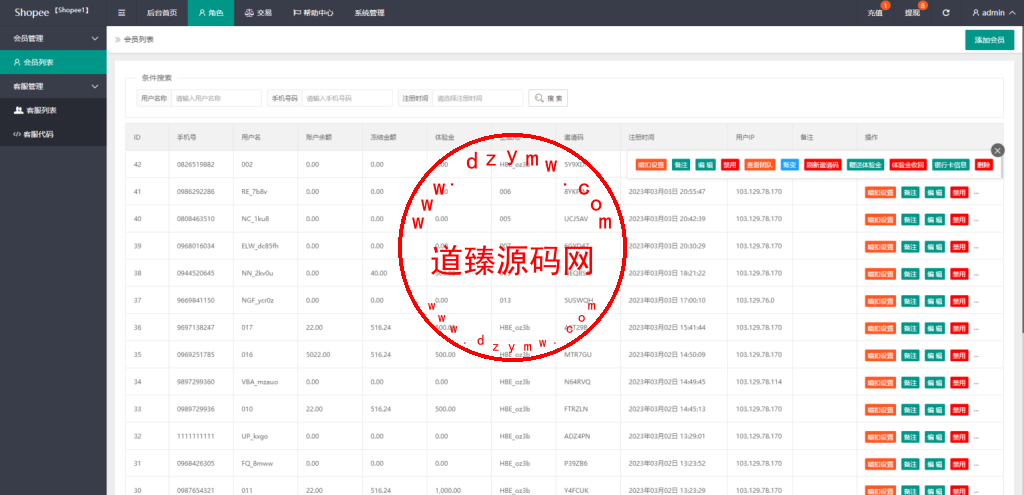Viewport: 1024px width, 495px height.
Task: Expand more actions for user NN_2kv0u
Action: [x=976, y=274]
